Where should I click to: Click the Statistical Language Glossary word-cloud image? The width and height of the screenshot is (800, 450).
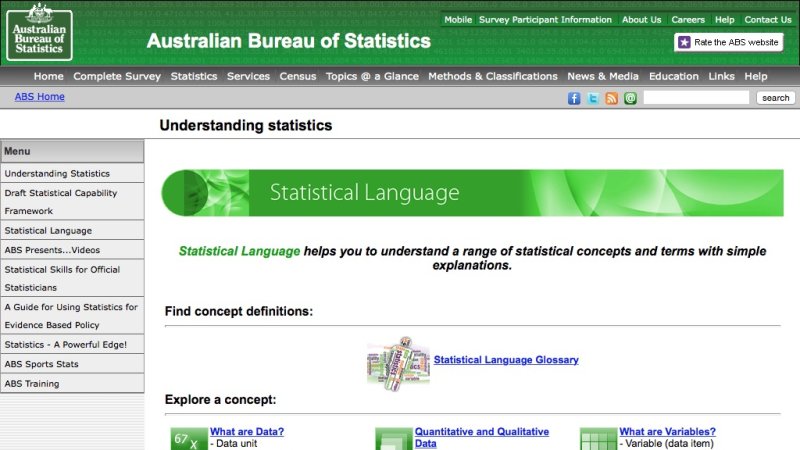[398, 364]
